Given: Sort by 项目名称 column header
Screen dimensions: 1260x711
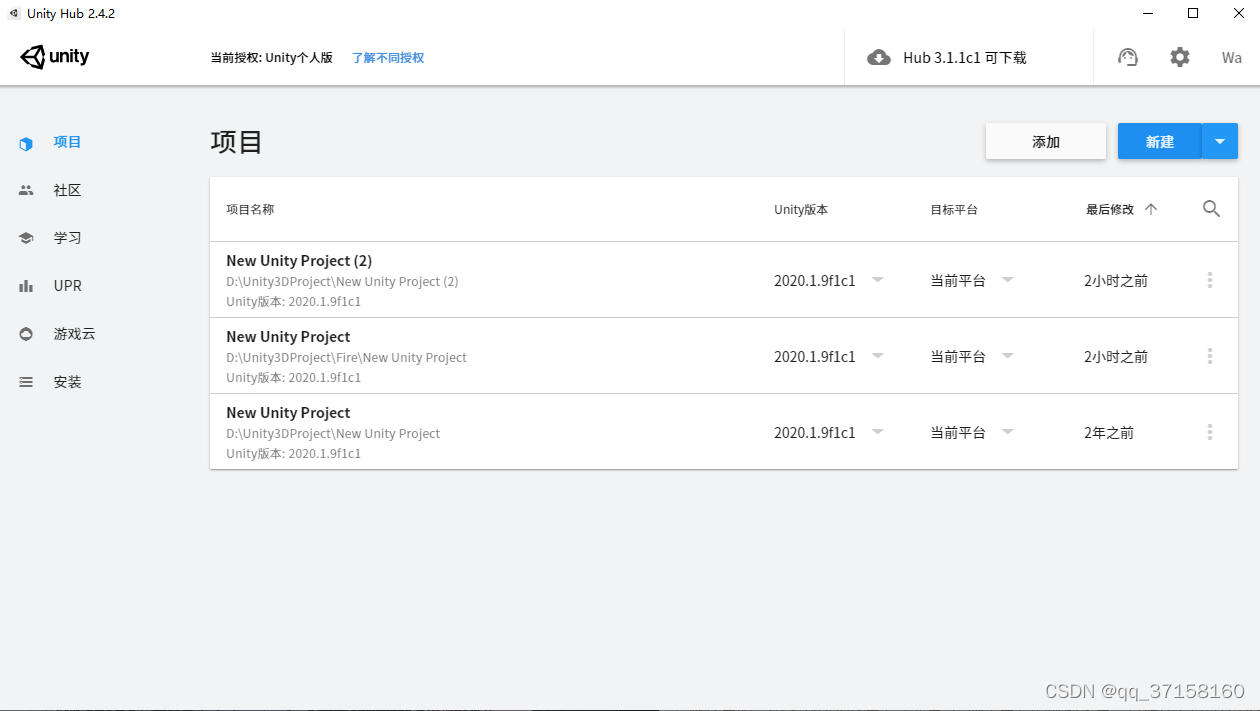Looking at the screenshot, I should (250, 209).
